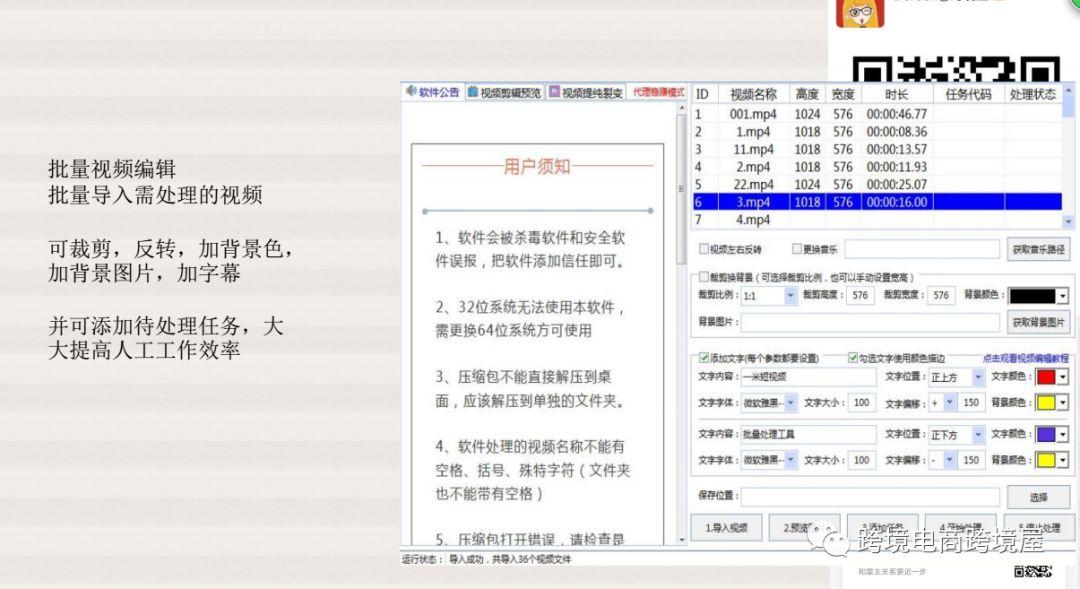
Task: Click video list scrollbar up arrow
Action: [x=1068, y=90]
